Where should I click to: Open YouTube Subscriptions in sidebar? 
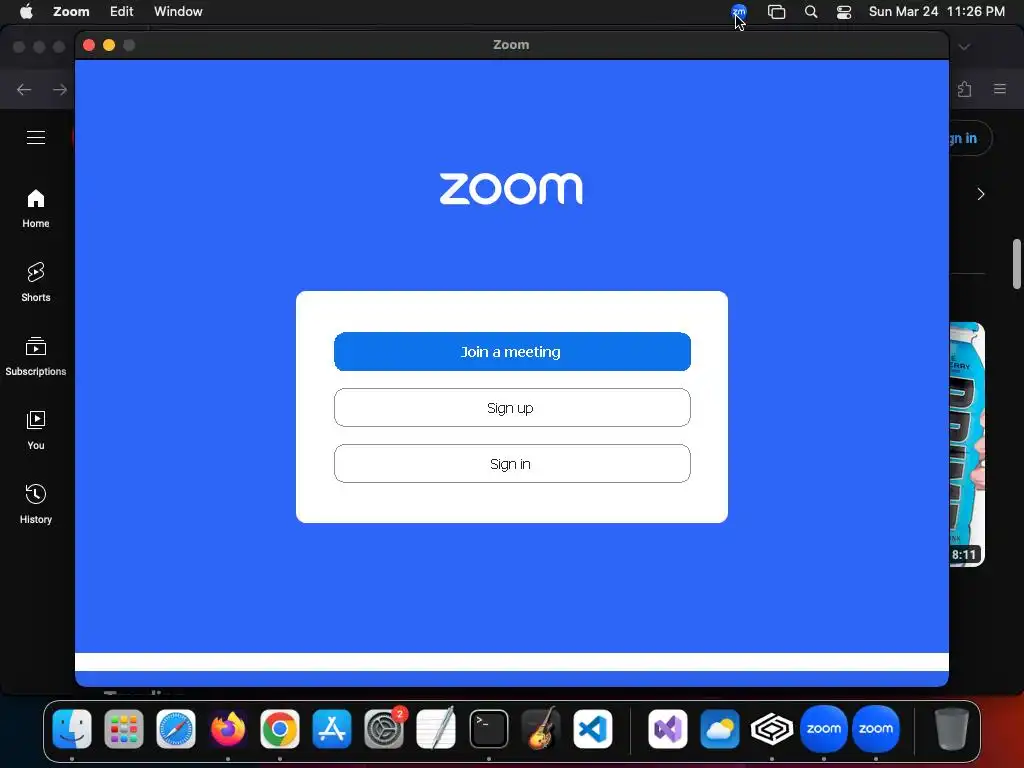36,357
